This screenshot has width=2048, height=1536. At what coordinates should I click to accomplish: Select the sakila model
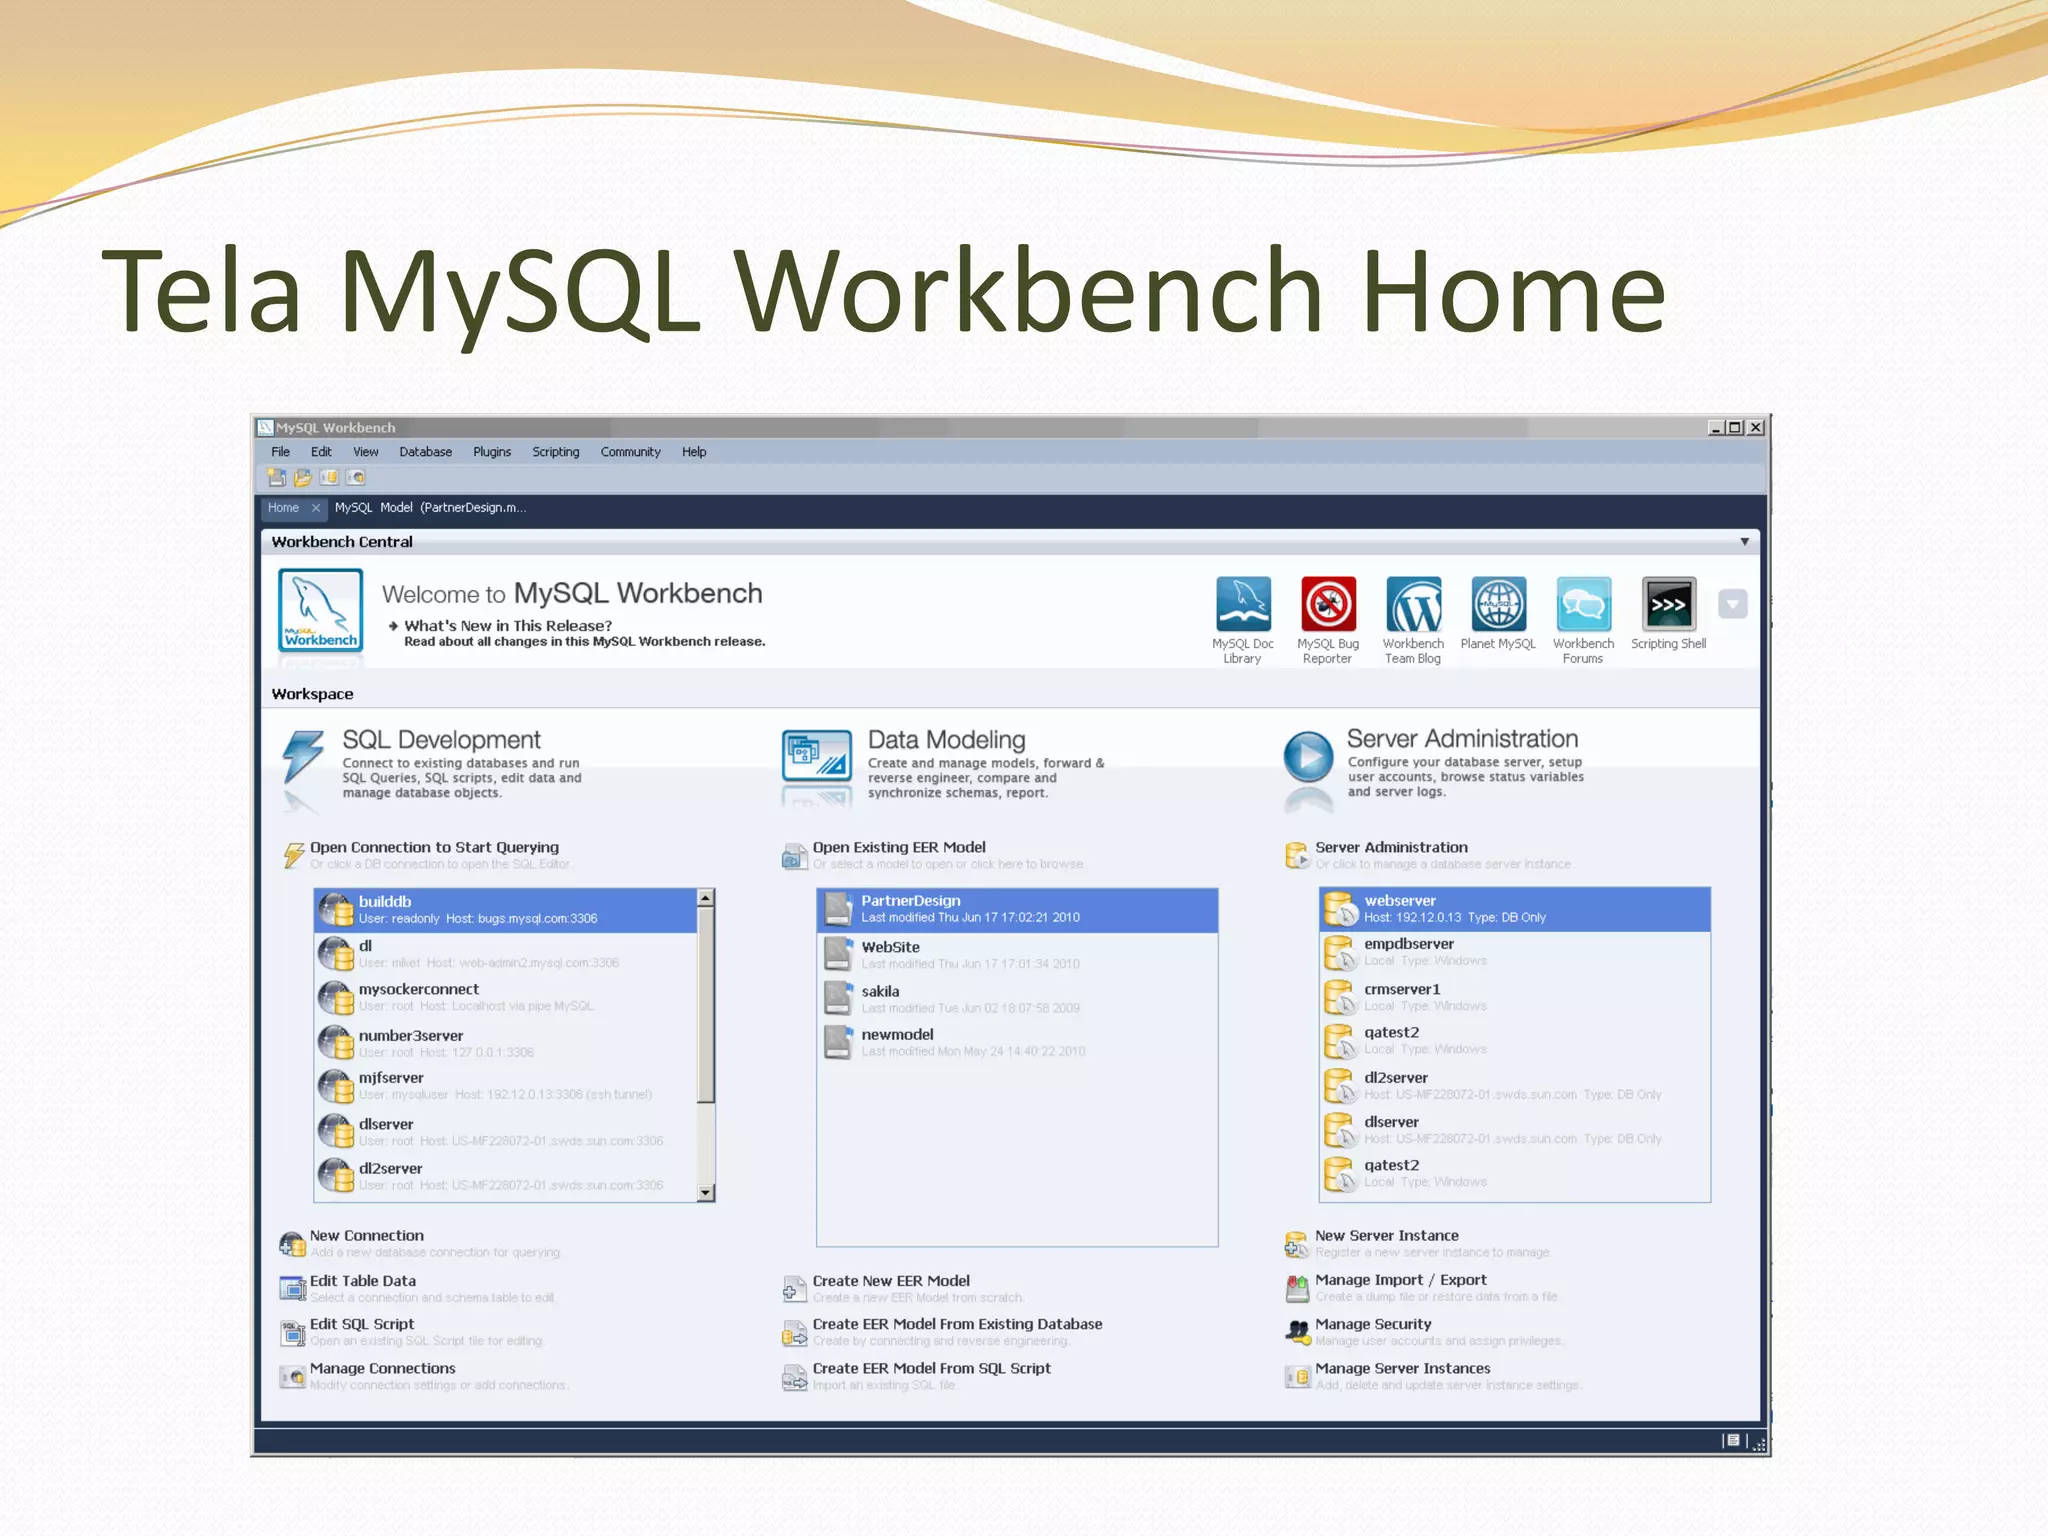(x=1017, y=999)
